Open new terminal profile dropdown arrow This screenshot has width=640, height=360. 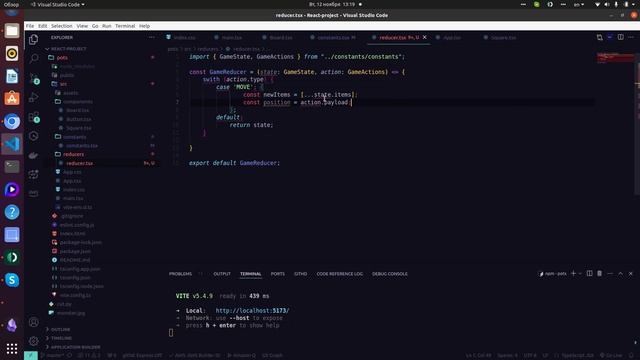pos(580,273)
